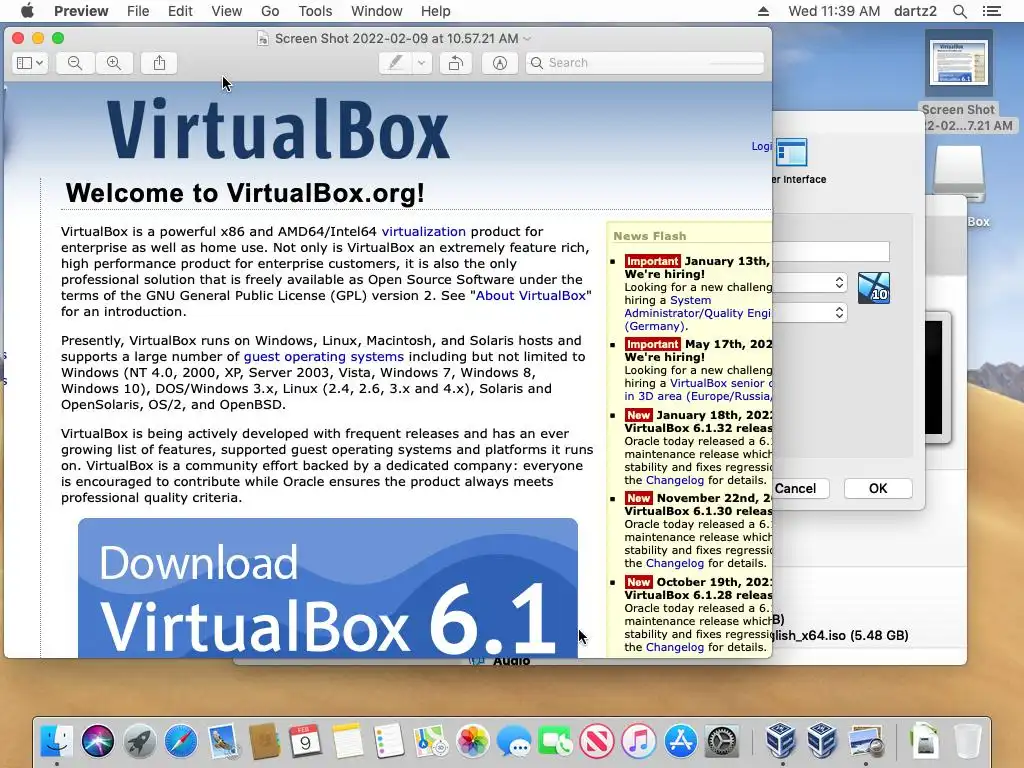The width and height of the screenshot is (1024, 768).
Task: Rotate the image with the Rotate button
Action: [456, 63]
